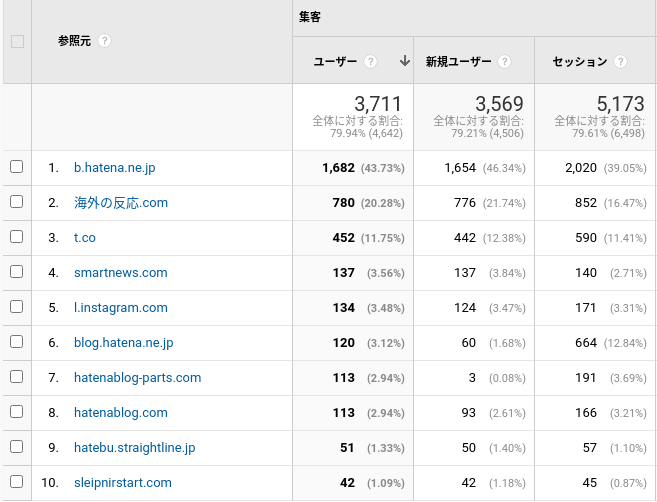Open the hatenablog.com referrer link
Screen dimensions: 657x502
[121, 413]
